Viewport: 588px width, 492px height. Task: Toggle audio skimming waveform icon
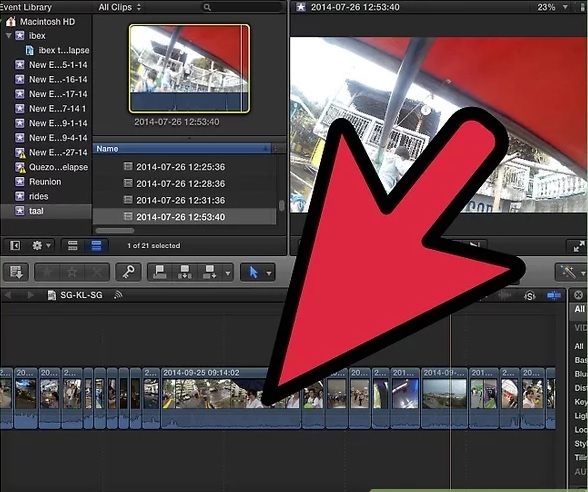point(504,296)
